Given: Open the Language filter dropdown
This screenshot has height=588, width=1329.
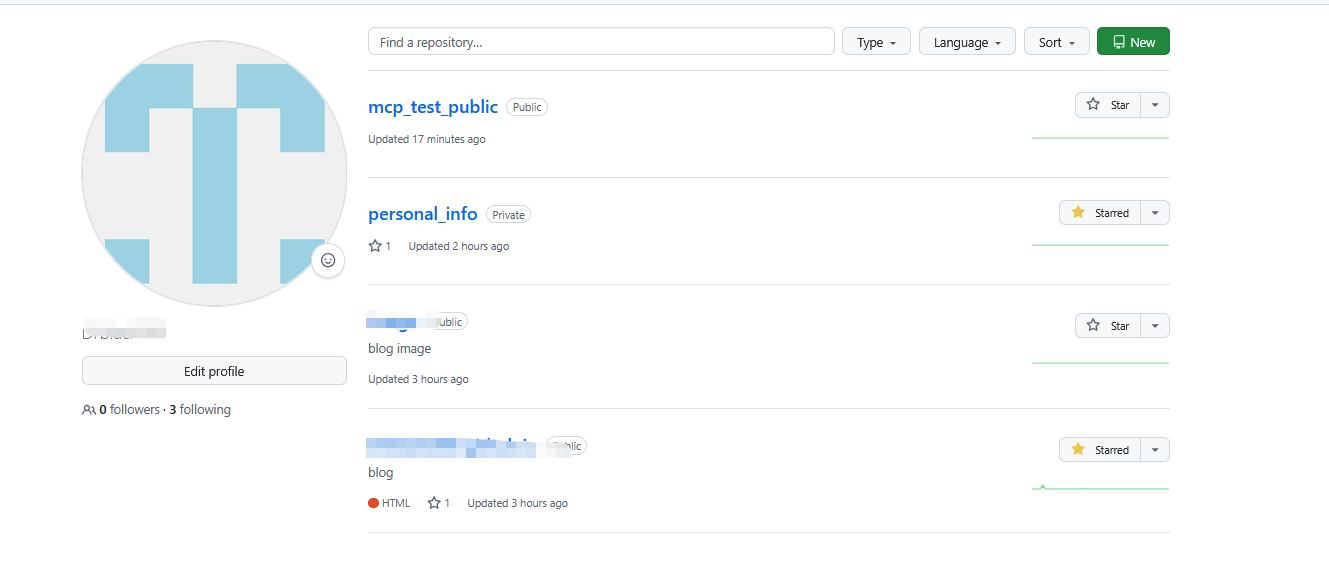Looking at the screenshot, I should 967,42.
